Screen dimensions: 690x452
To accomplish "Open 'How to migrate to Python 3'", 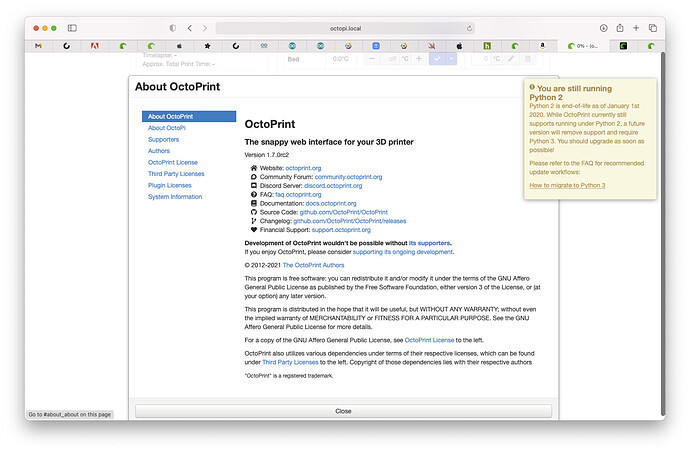I will (x=567, y=185).
